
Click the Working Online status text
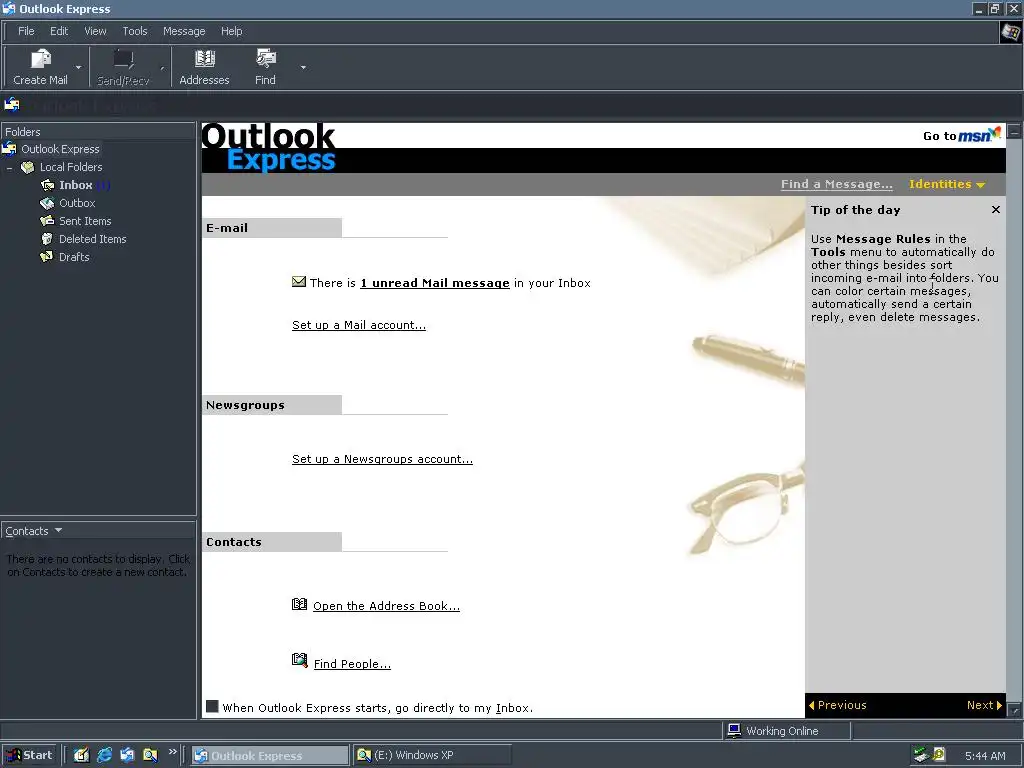pyautogui.click(x=782, y=731)
